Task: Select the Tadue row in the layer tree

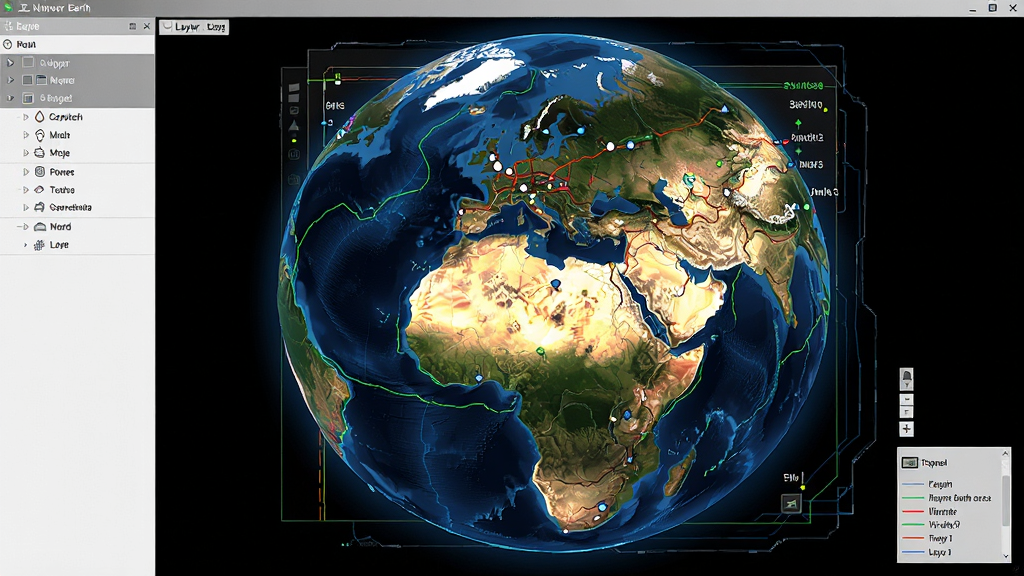Action: pyautogui.click(x=77, y=190)
